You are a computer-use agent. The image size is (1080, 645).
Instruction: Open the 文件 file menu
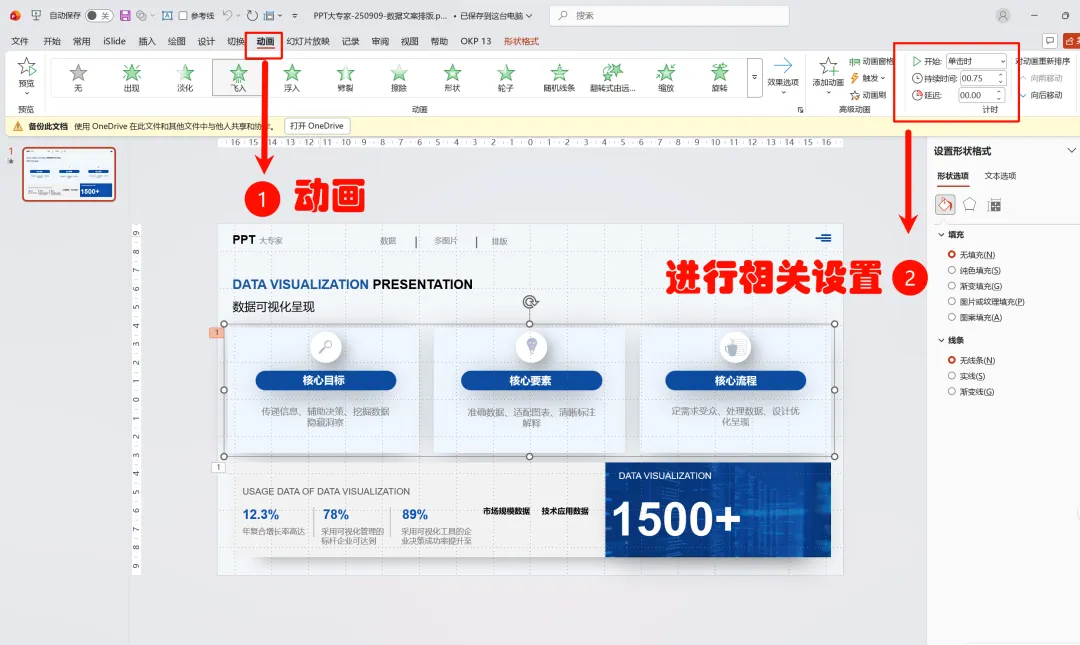click(x=20, y=41)
